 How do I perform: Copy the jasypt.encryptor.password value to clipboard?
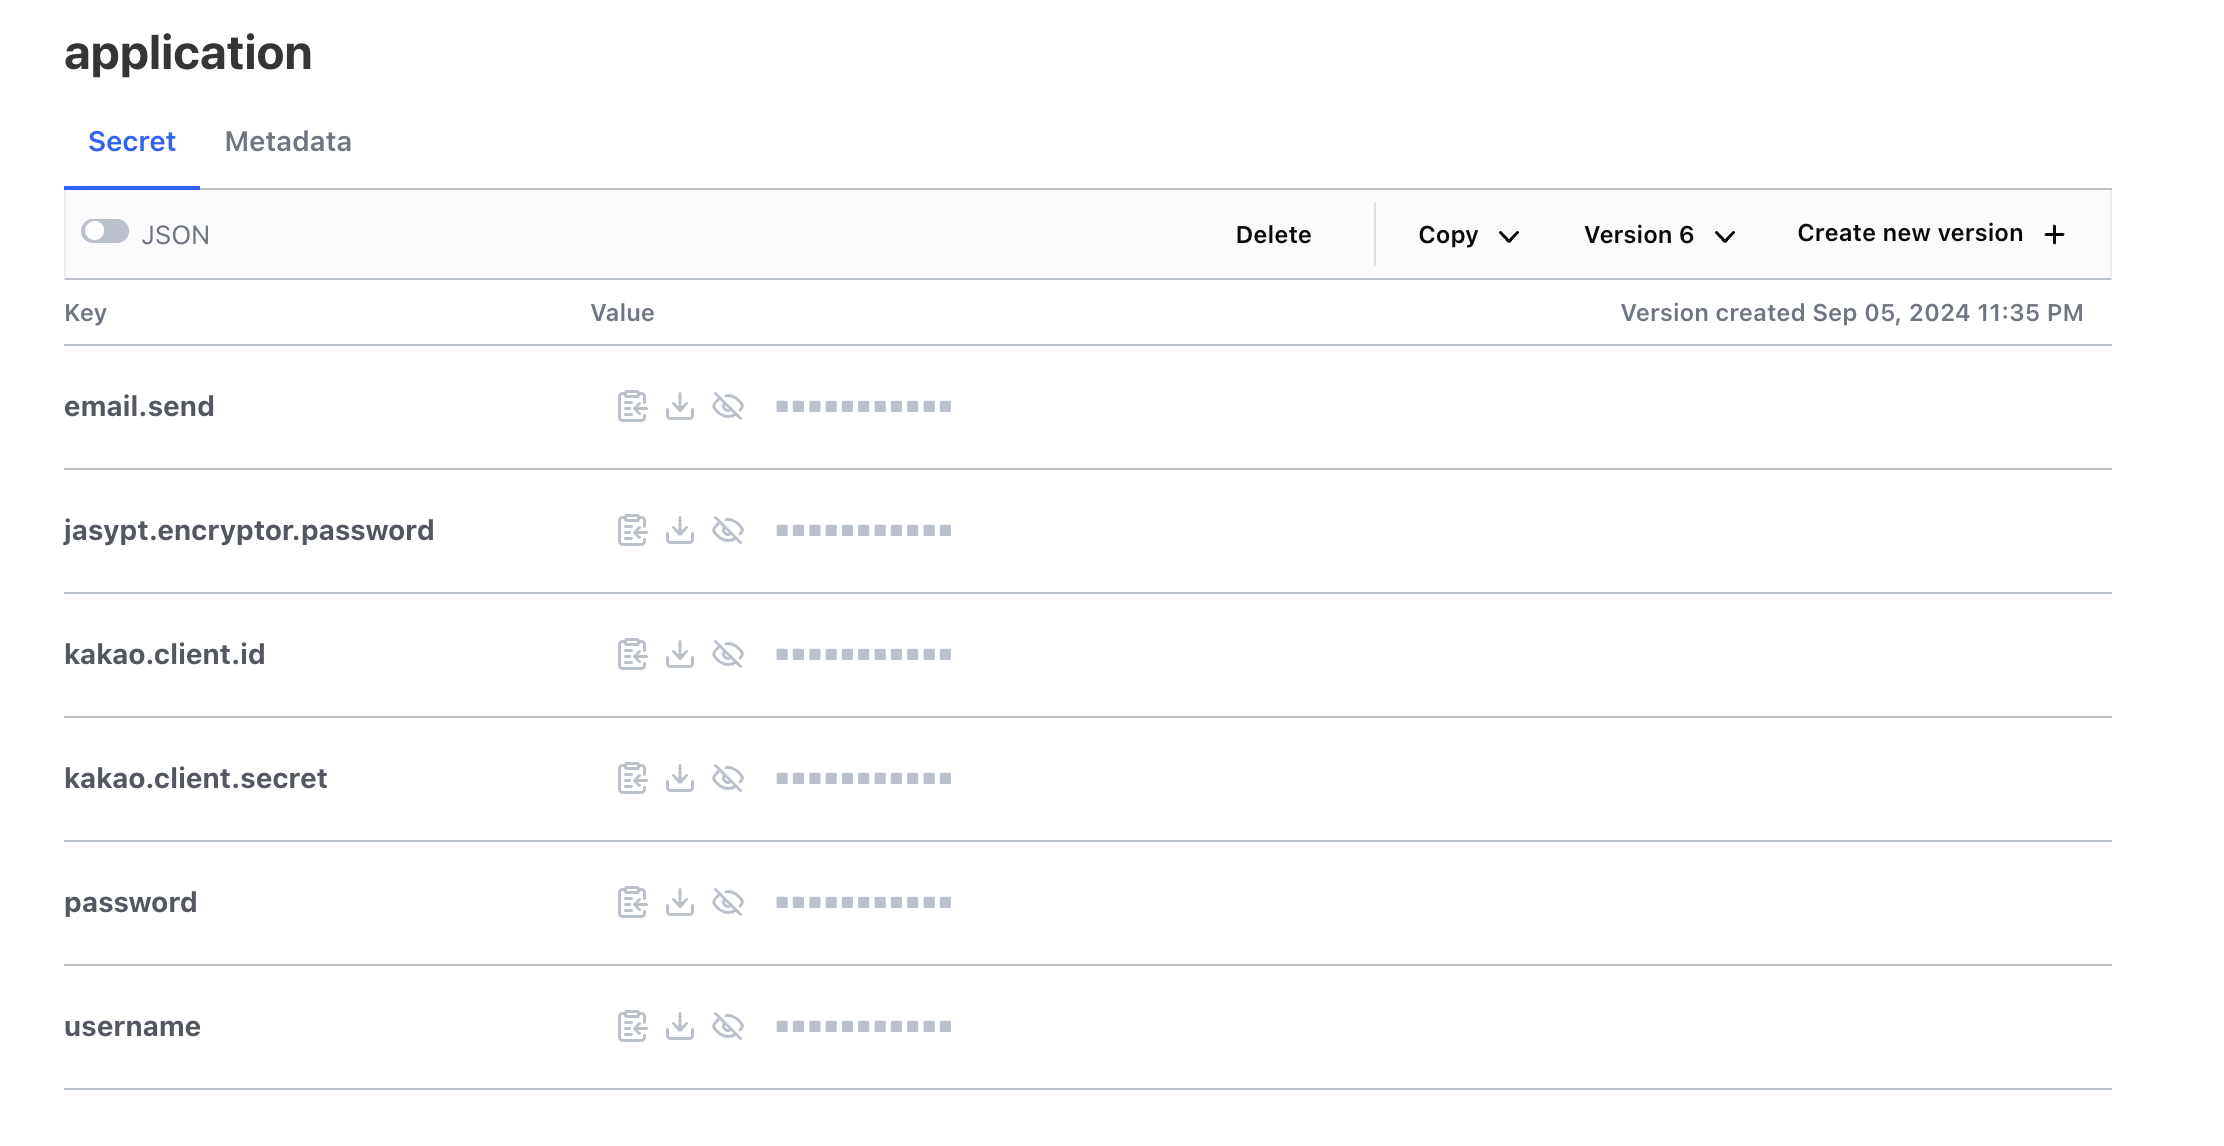pos(632,530)
